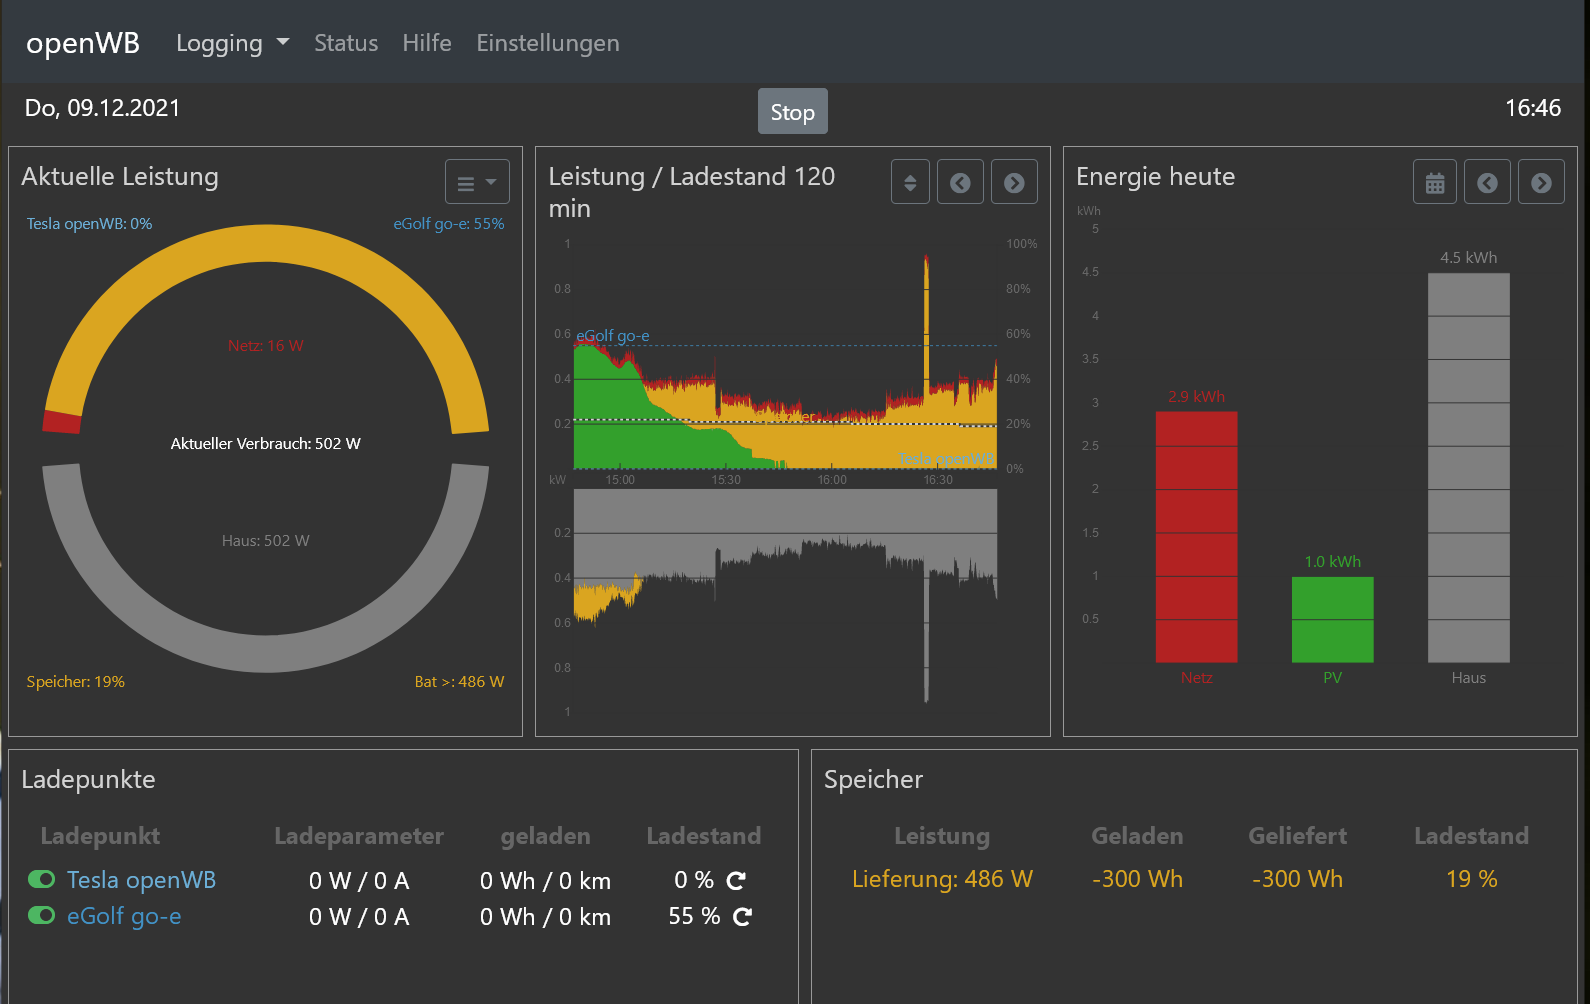Toggle the eGolf go-e legend in the graph
This screenshot has width=1590, height=1004.
(x=612, y=336)
